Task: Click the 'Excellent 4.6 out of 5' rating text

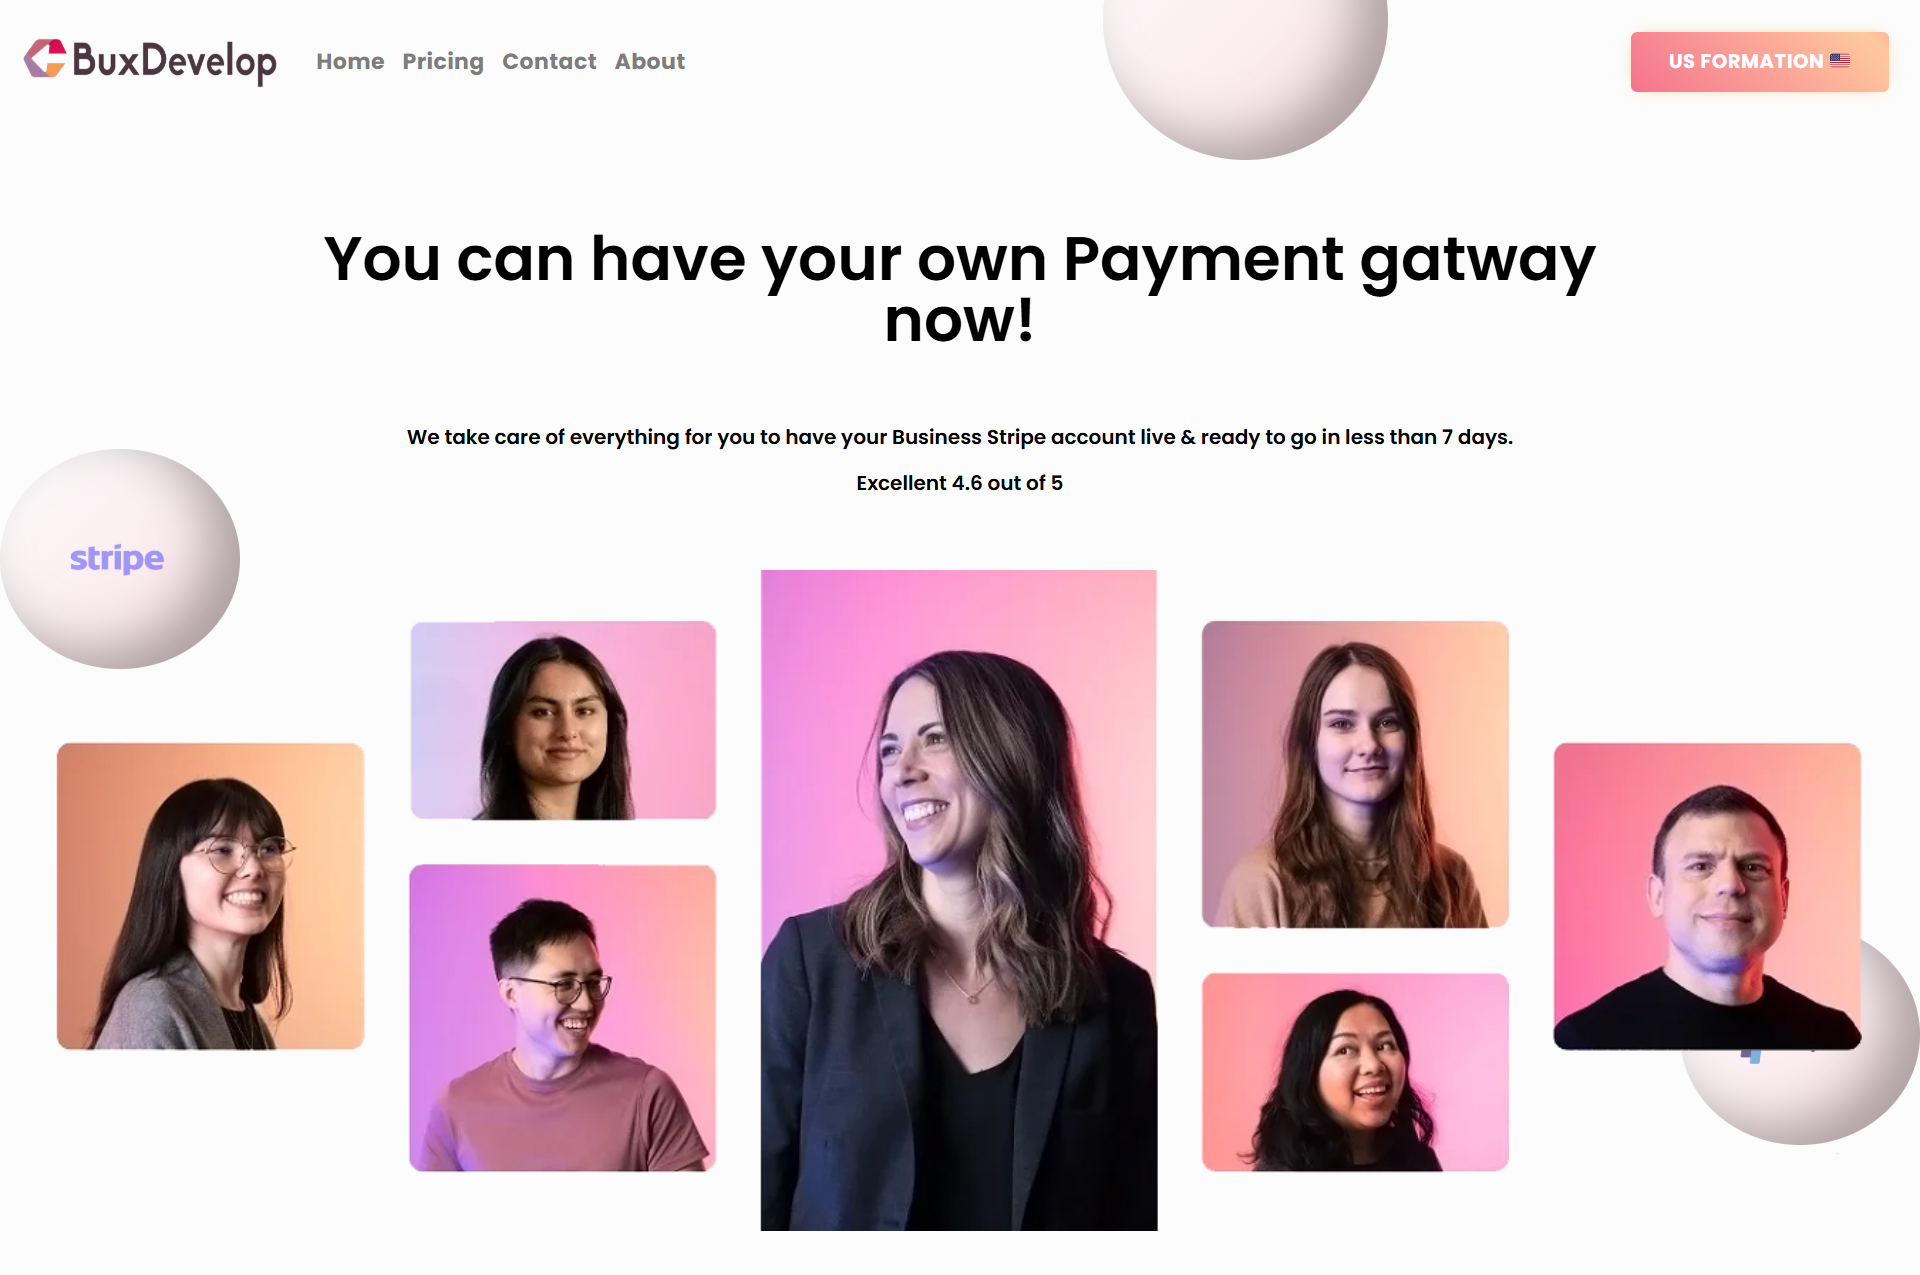Action: click(959, 483)
